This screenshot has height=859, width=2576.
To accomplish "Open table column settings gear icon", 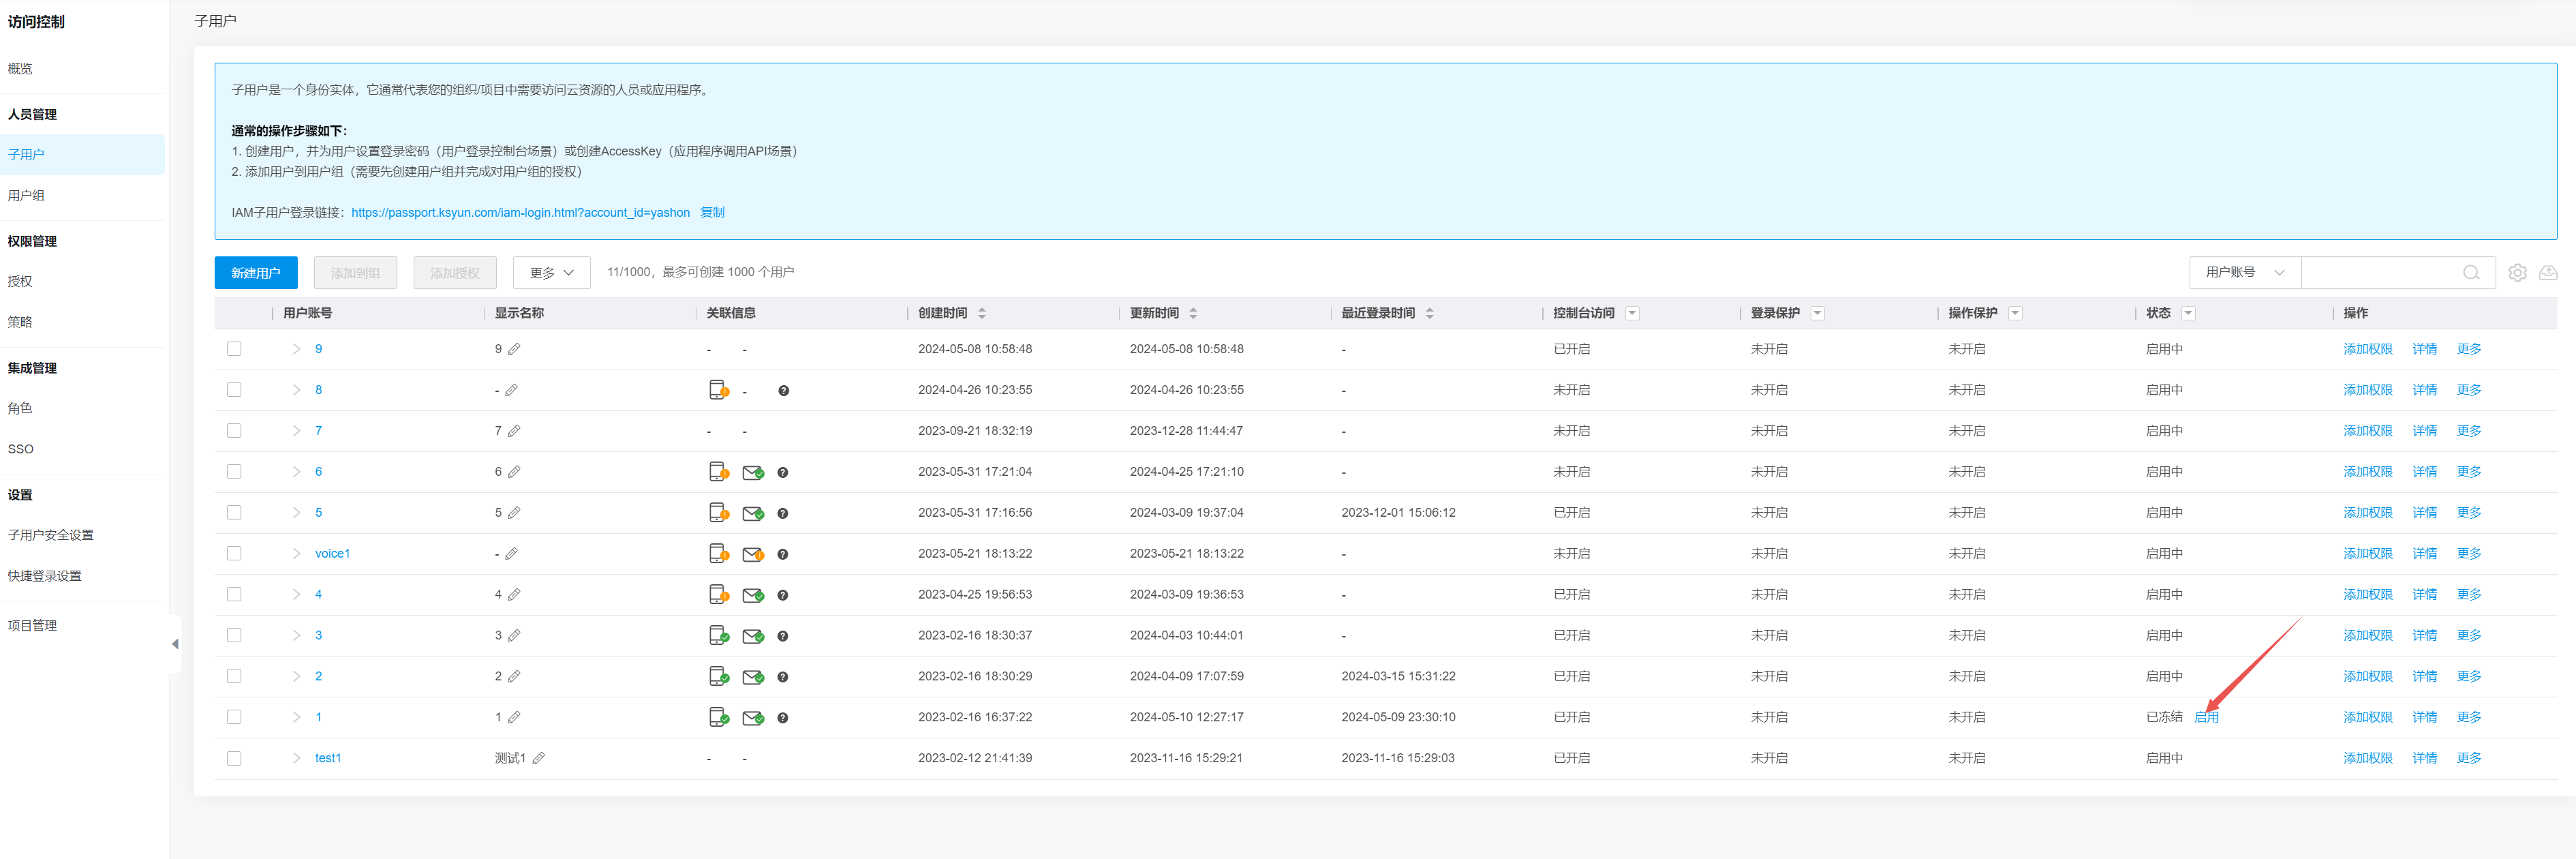I will [2517, 273].
